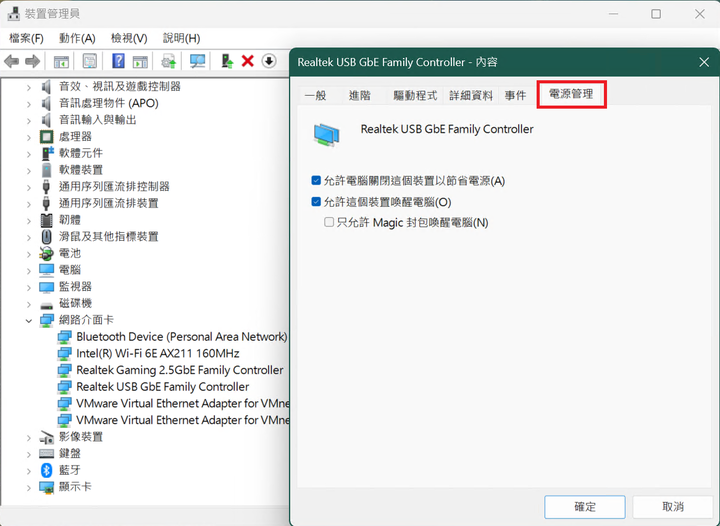Screen dimensions: 720x526
Task: Switch to the 事件 tab
Action: [515, 95]
